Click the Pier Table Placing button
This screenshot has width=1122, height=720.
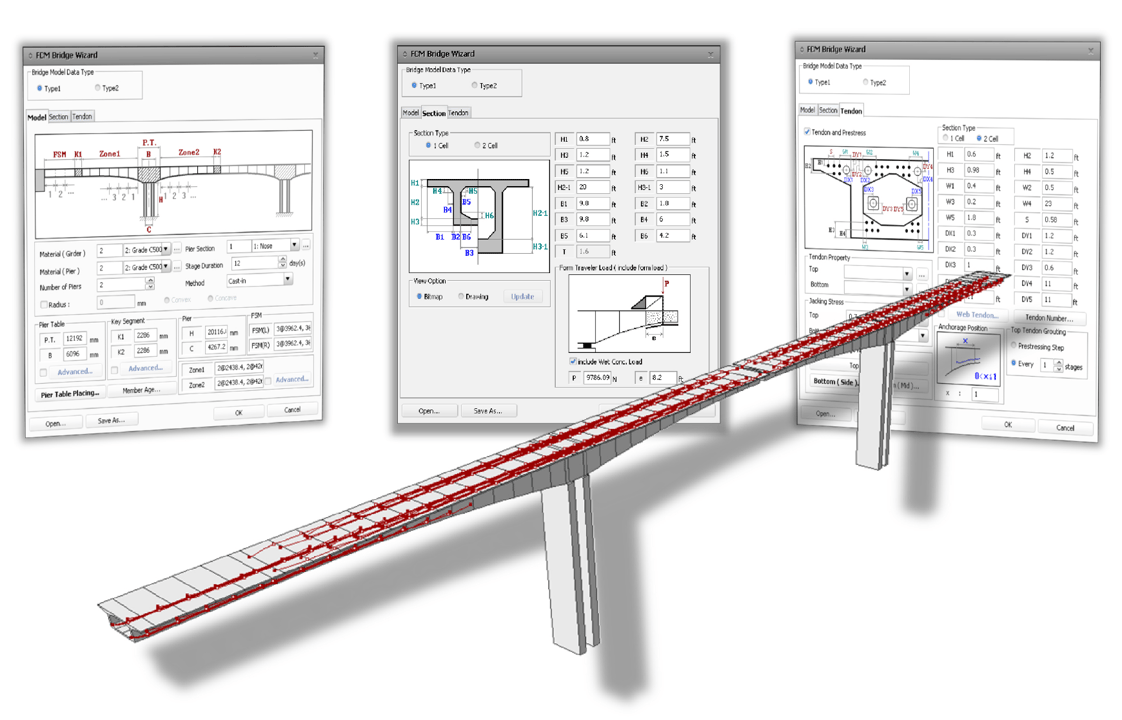tap(69, 393)
